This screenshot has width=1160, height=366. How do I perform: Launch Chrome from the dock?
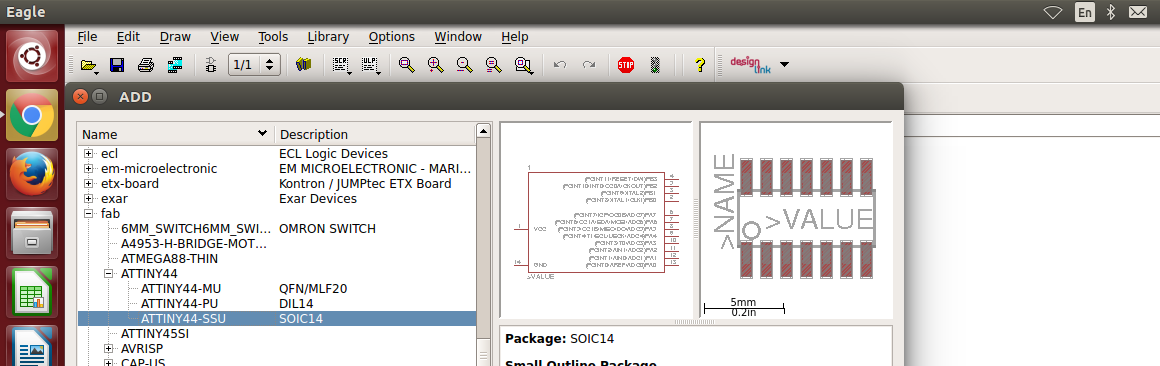point(31,115)
